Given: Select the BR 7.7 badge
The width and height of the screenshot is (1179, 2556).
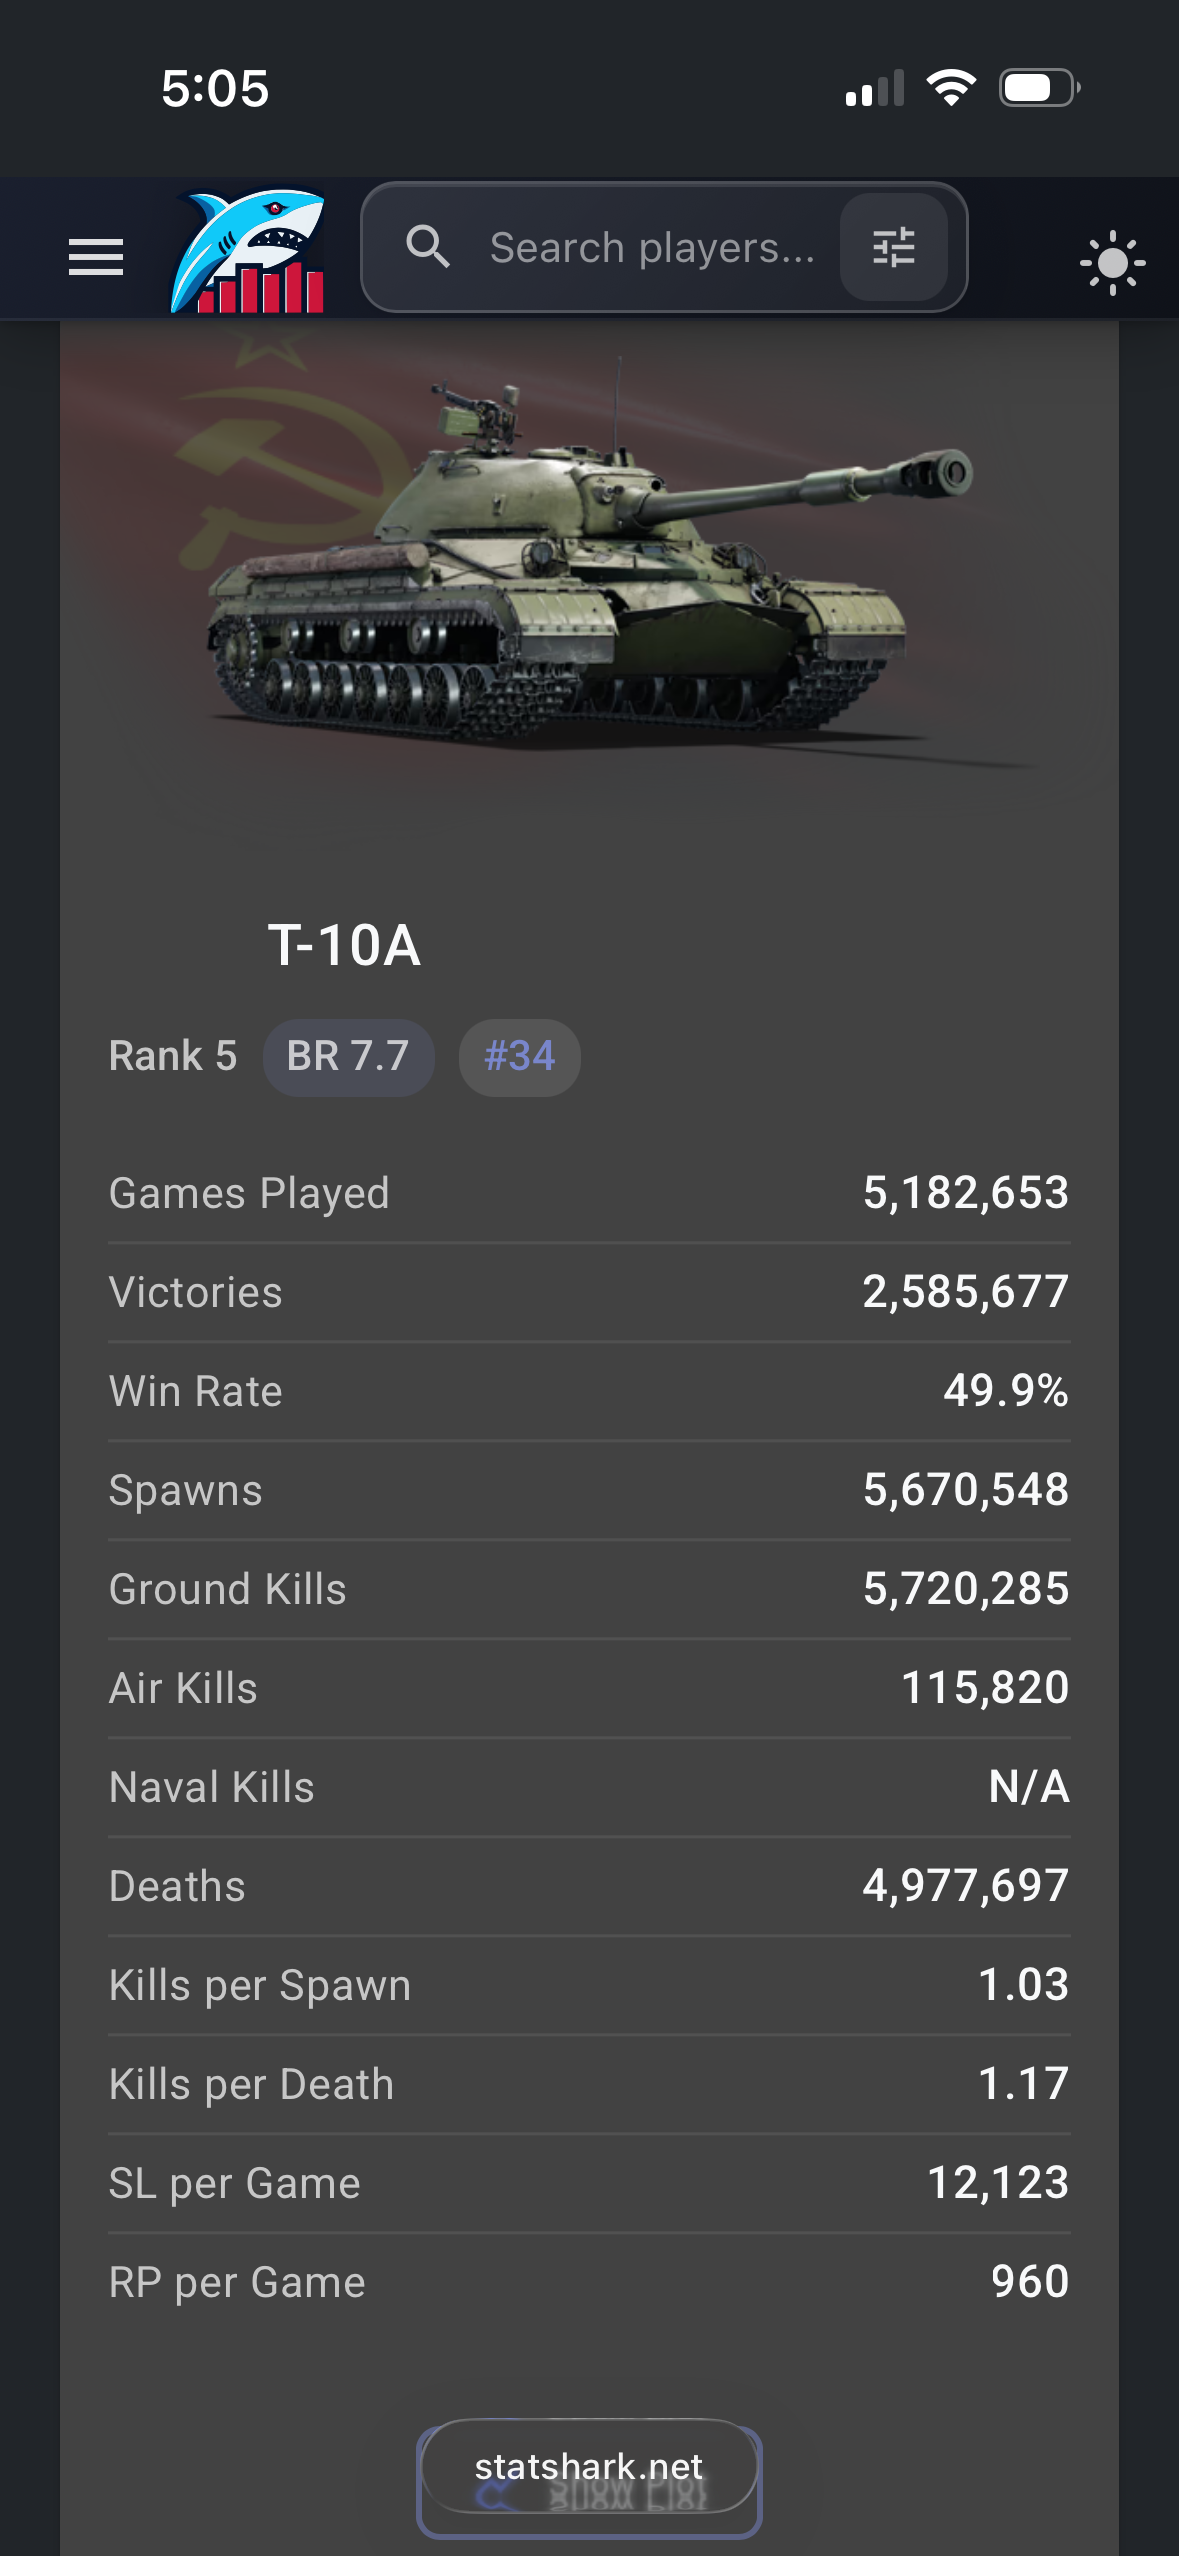Looking at the screenshot, I should 348,1057.
